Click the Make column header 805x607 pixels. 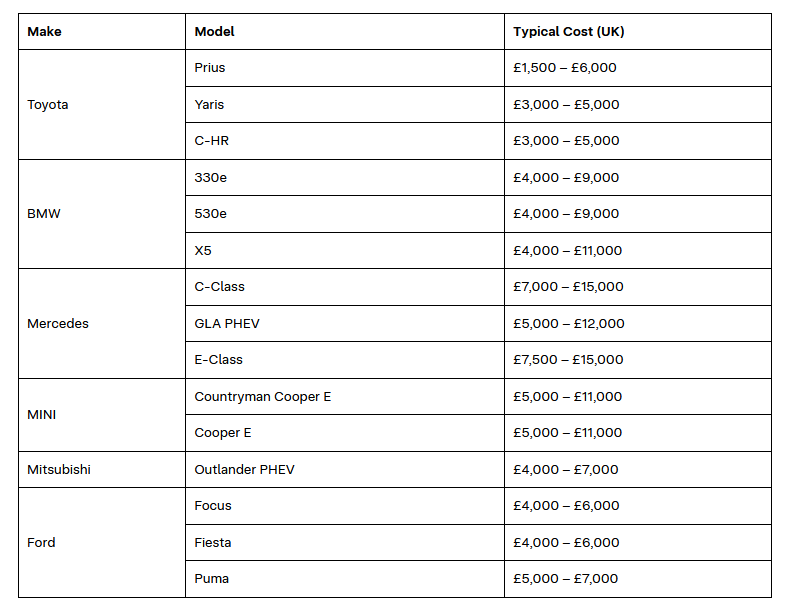[x=44, y=31]
